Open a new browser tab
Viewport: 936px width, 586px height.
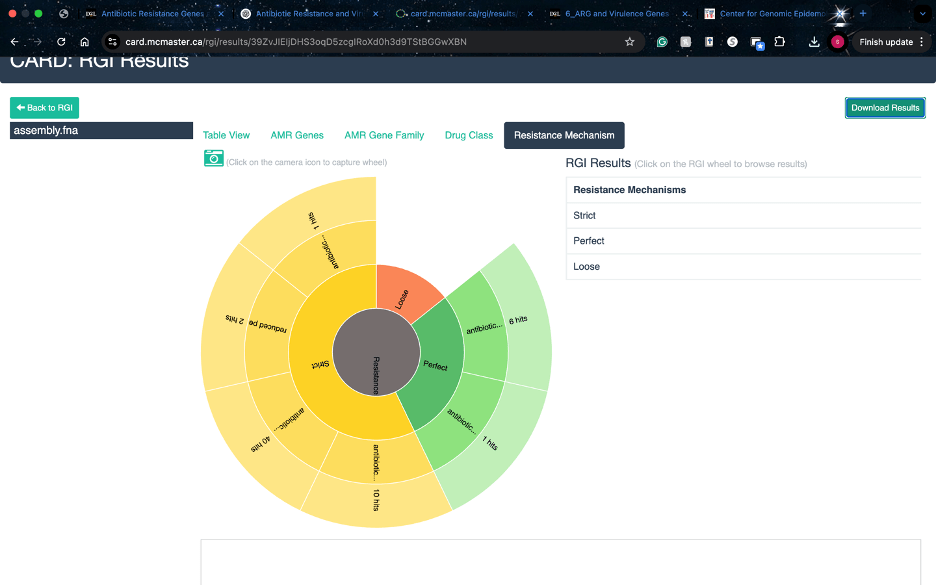coord(863,14)
